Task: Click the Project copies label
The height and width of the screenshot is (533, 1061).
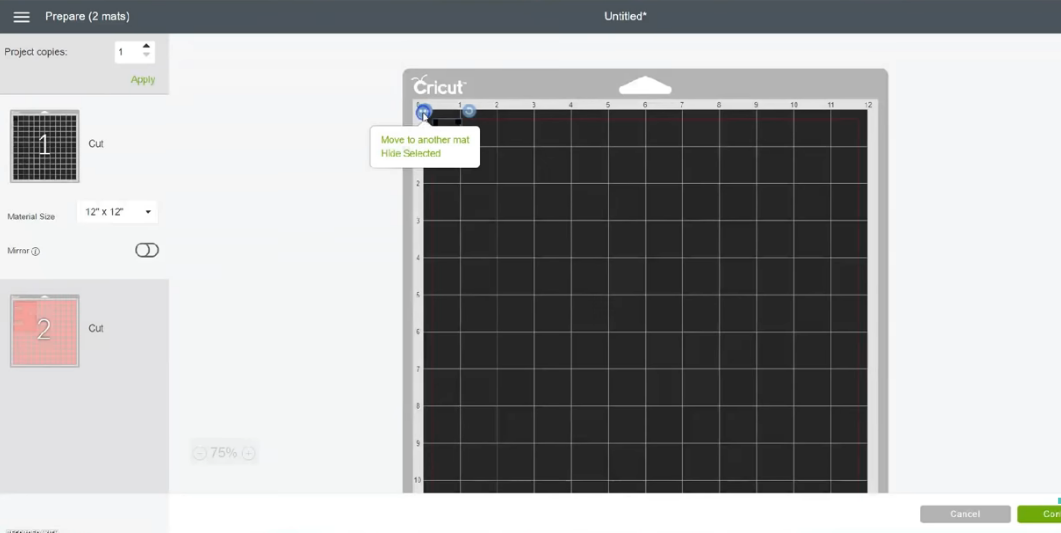Action: pos(36,52)
